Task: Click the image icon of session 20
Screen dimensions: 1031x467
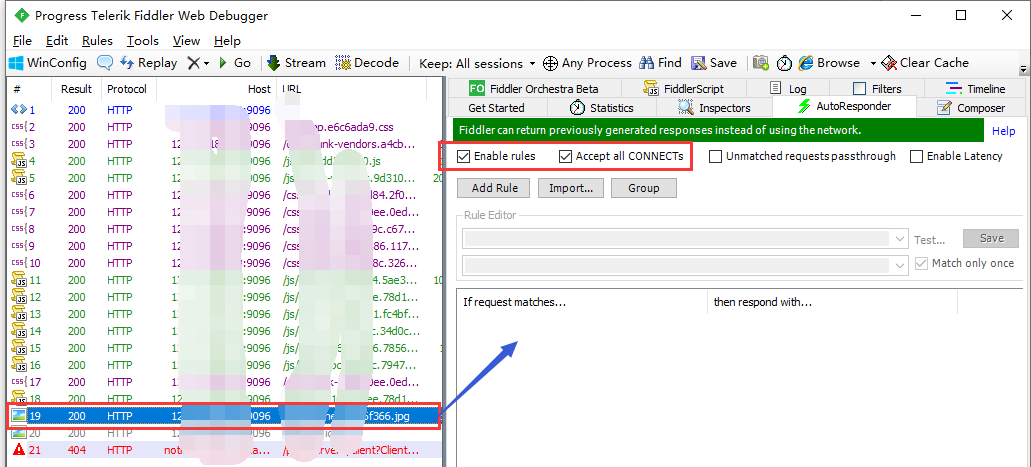Action: pos(18,433)
